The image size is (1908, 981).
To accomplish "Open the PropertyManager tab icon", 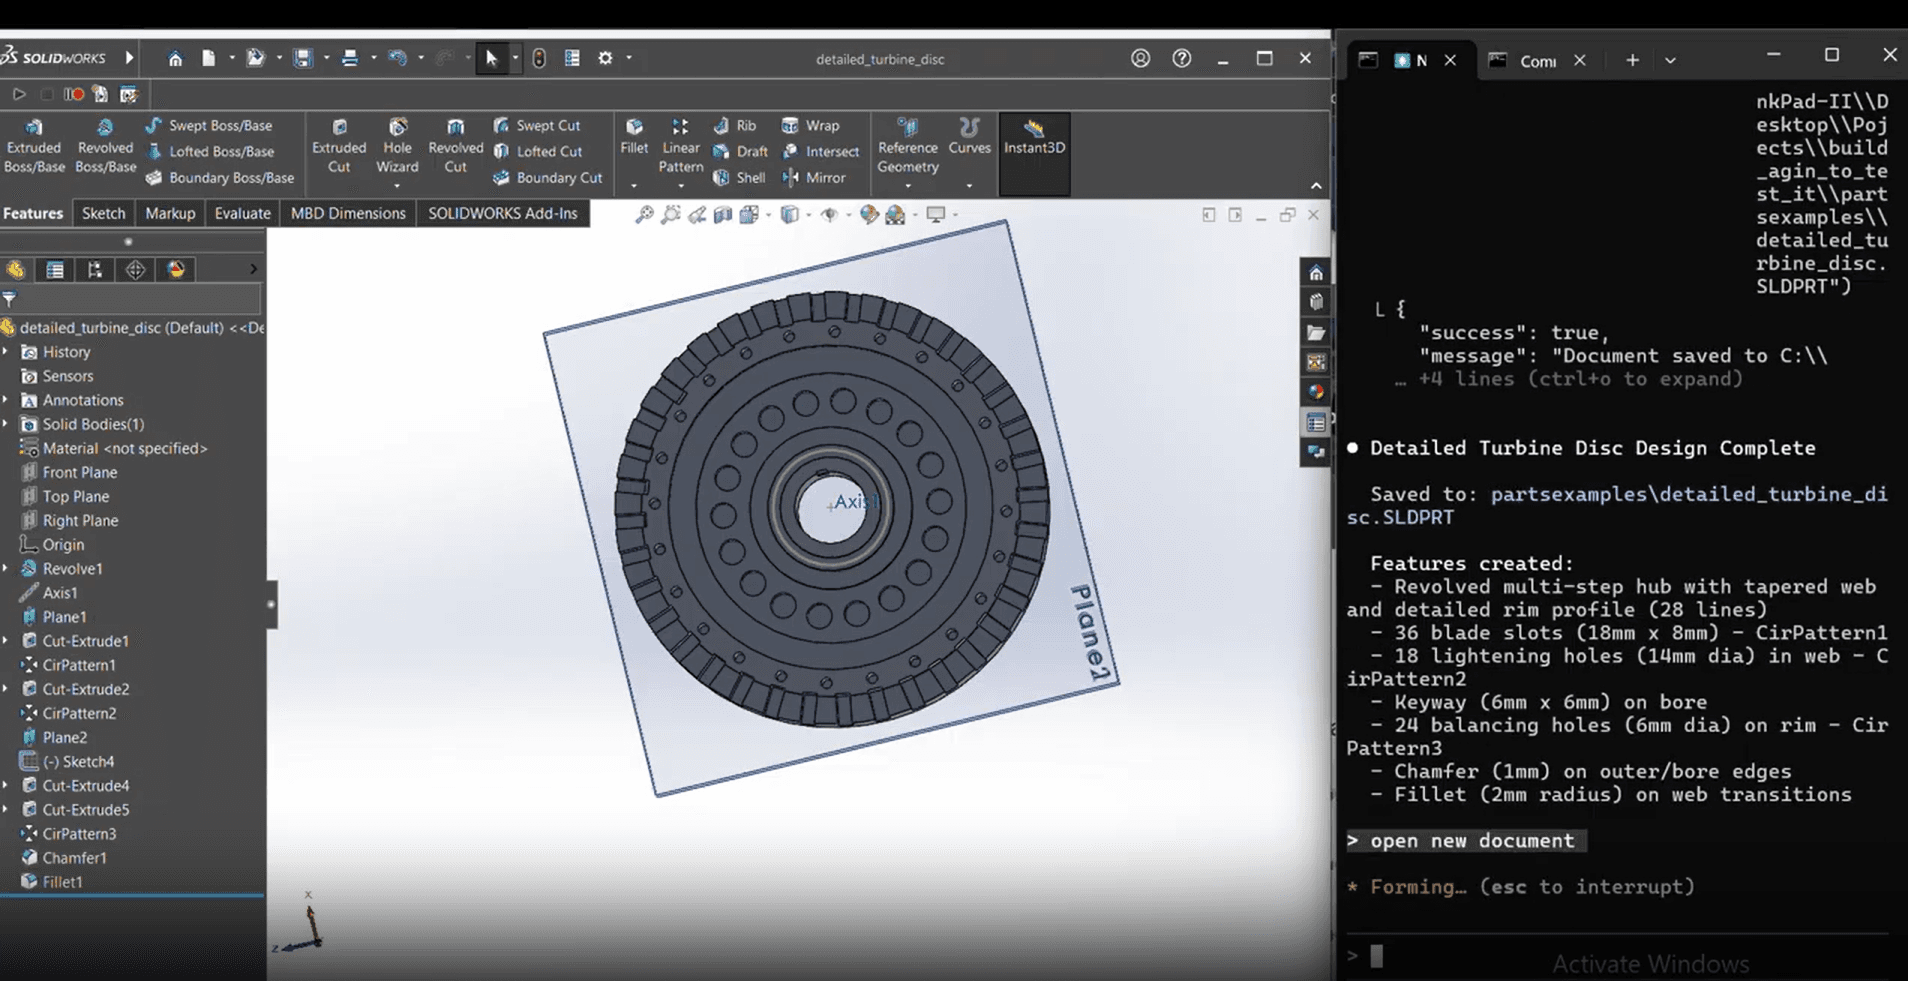I will (x=55, y=270).
